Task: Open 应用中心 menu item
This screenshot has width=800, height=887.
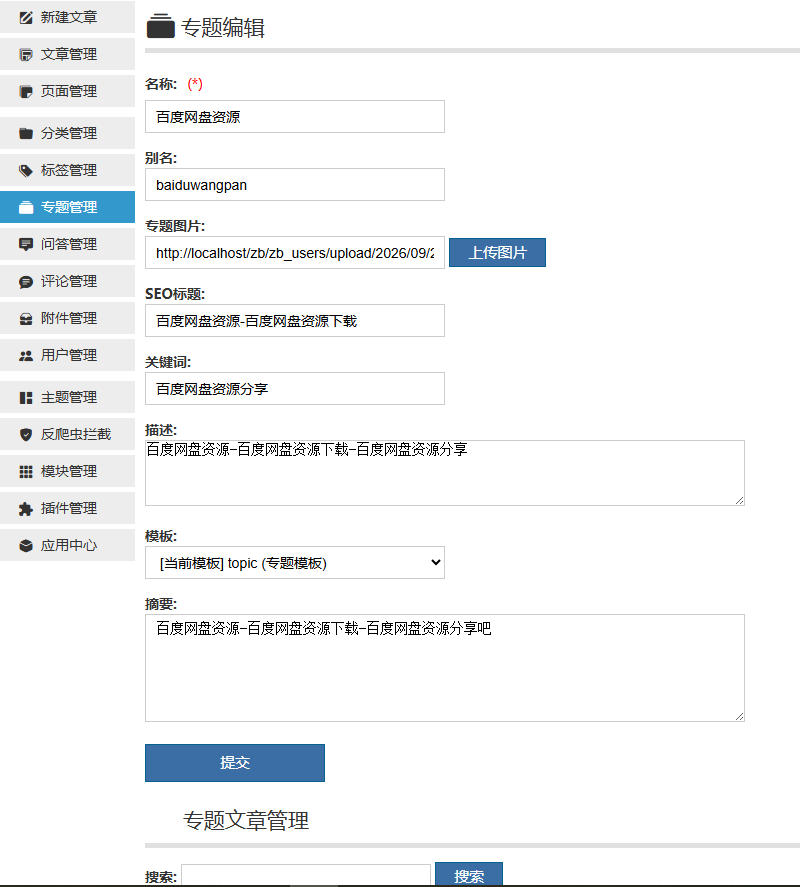Action: (67, 545)
